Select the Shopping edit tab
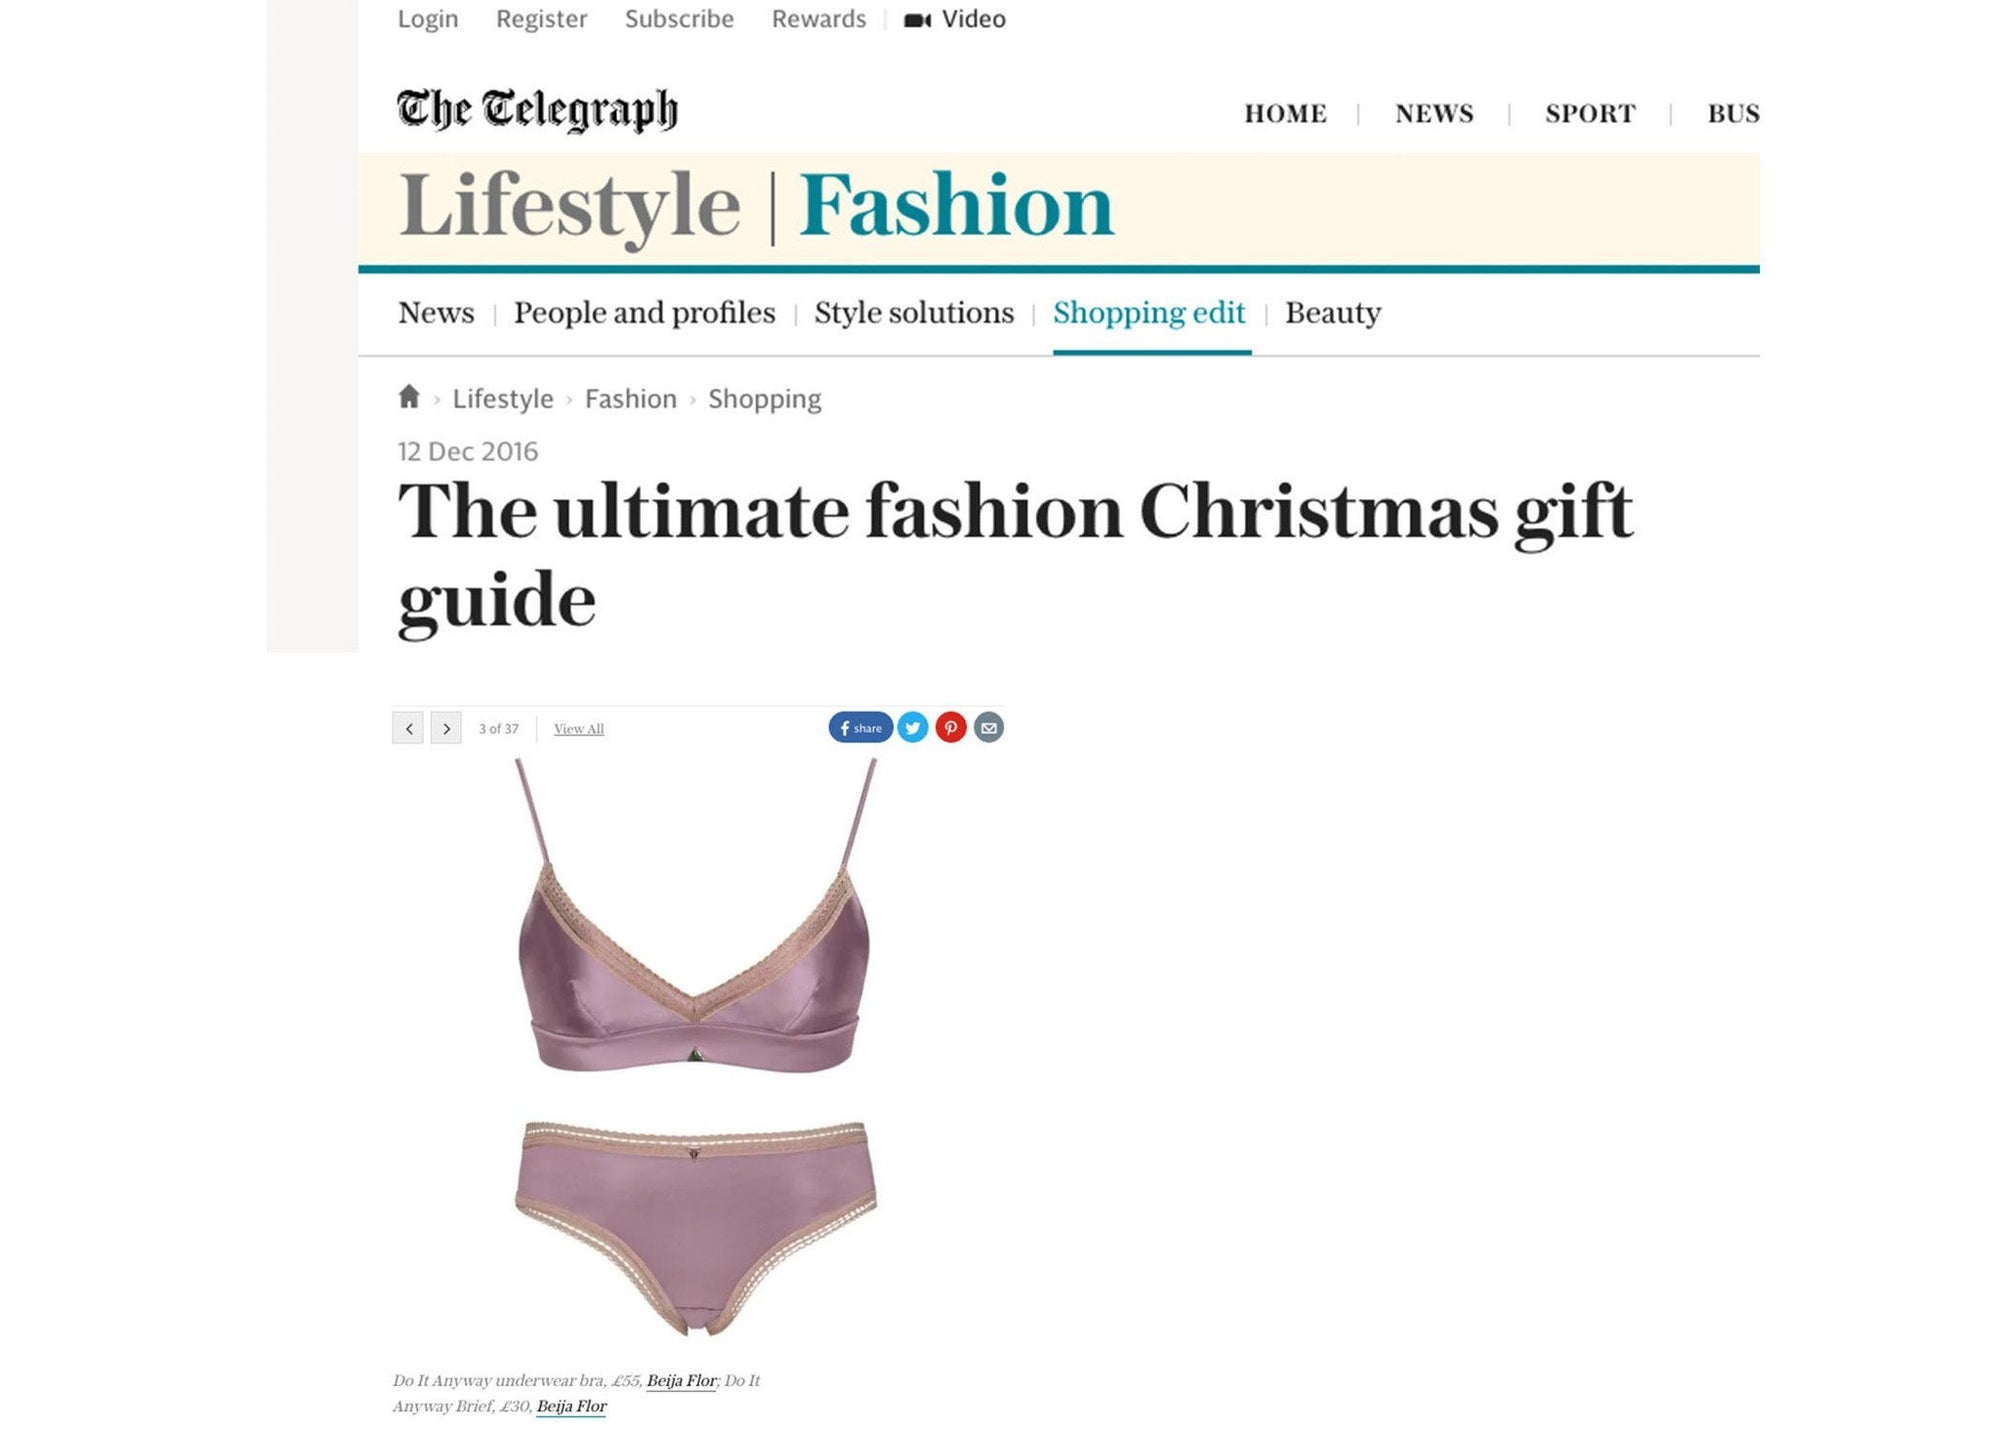The height and width of the screenshot is (1429, 2000). [x=1149, y=312]
